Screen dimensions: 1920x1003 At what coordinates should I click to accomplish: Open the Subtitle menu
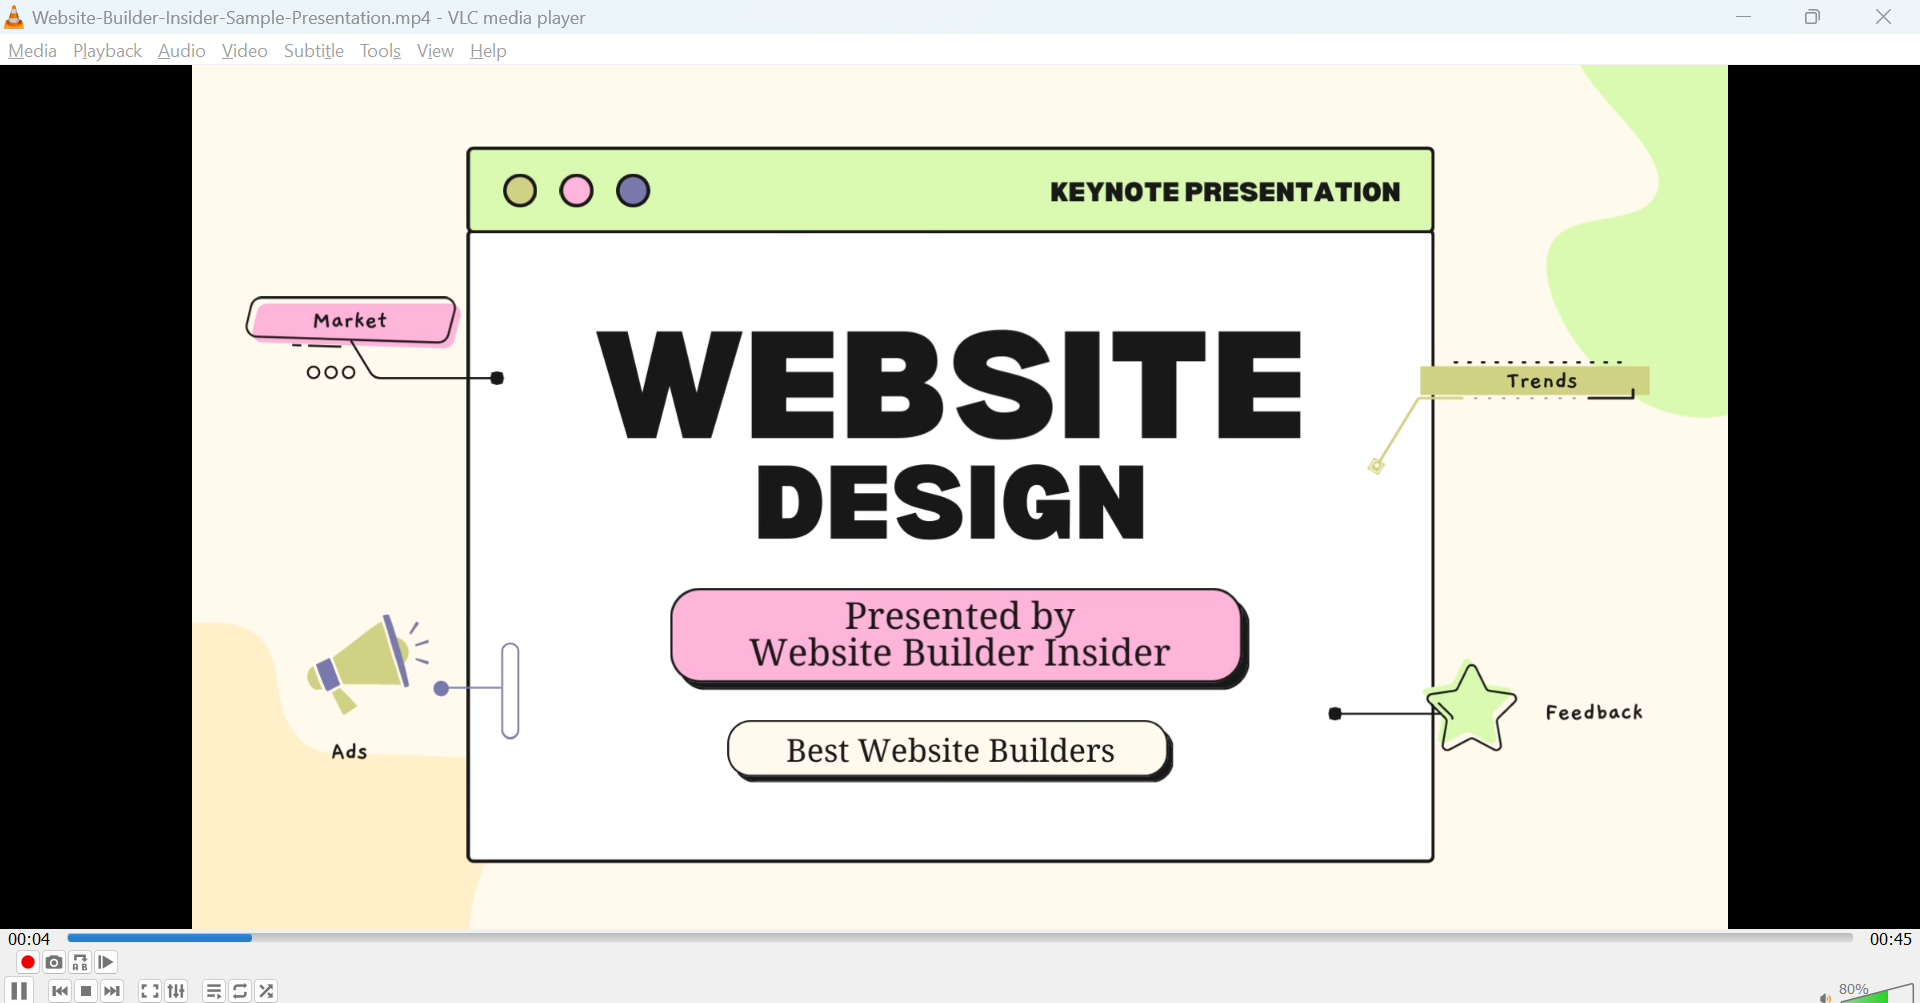click(313, 51)
